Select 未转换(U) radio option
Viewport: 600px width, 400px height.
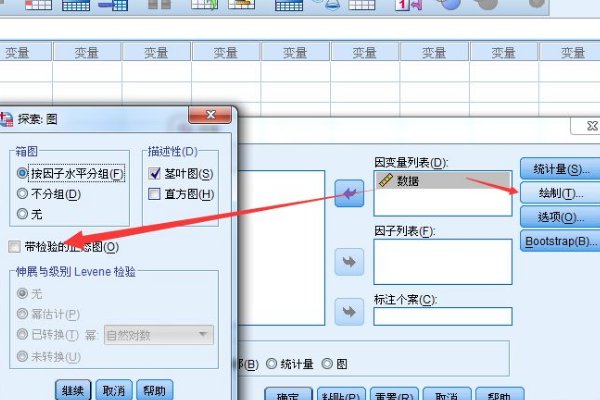(49, 356)
